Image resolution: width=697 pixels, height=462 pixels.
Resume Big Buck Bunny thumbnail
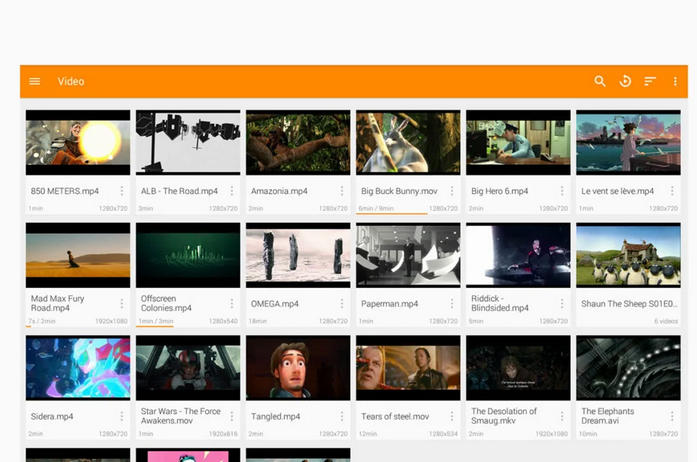coord(408,142)
